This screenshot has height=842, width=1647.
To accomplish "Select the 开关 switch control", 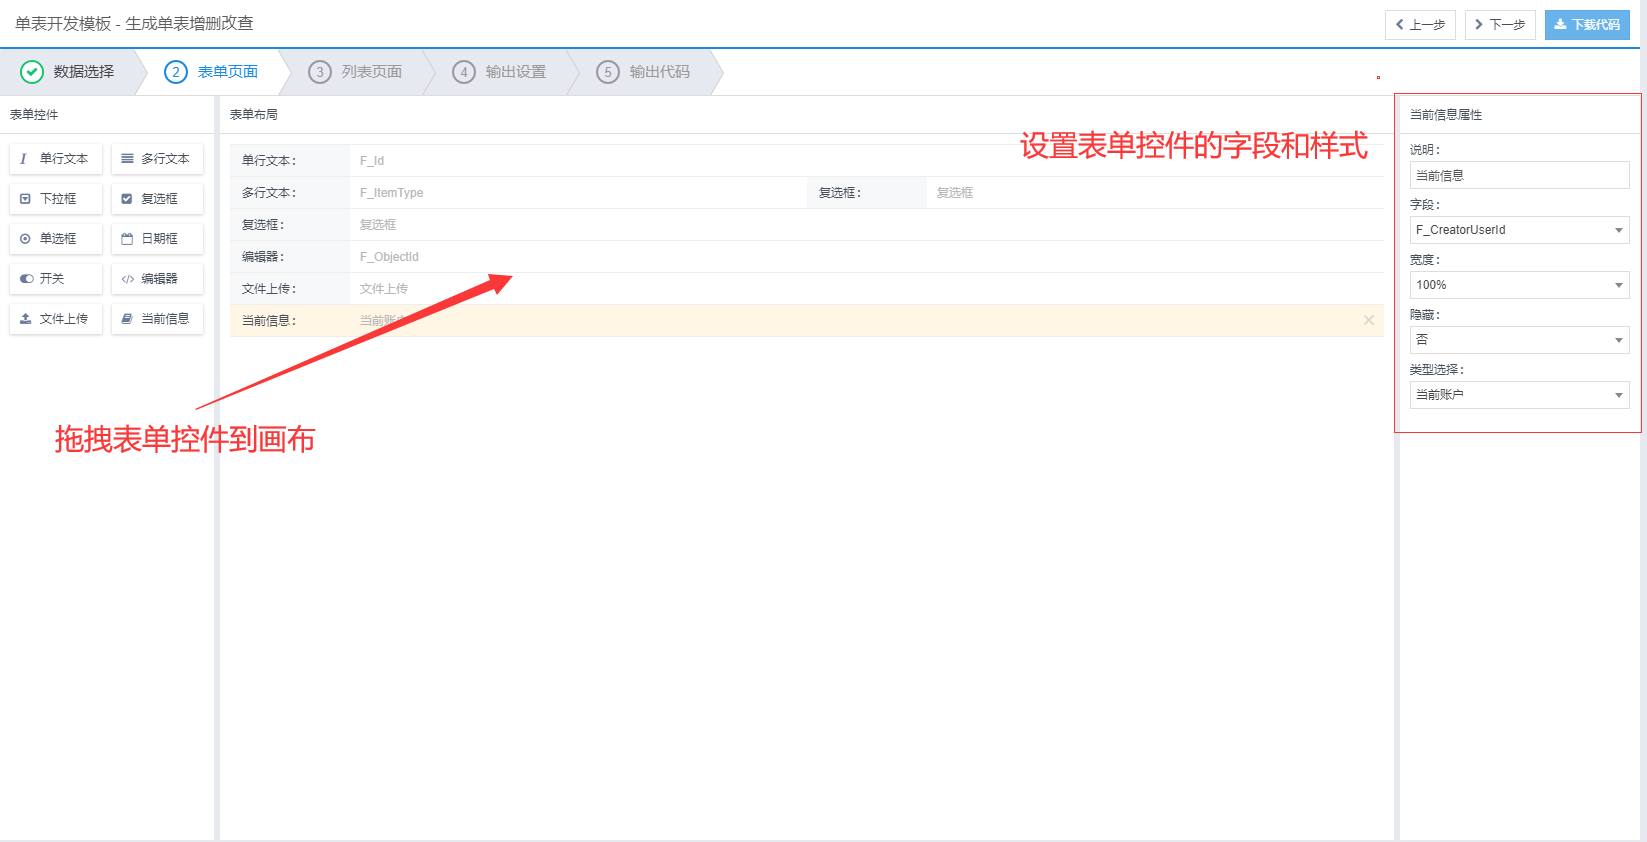I will (x=56, y=279).
